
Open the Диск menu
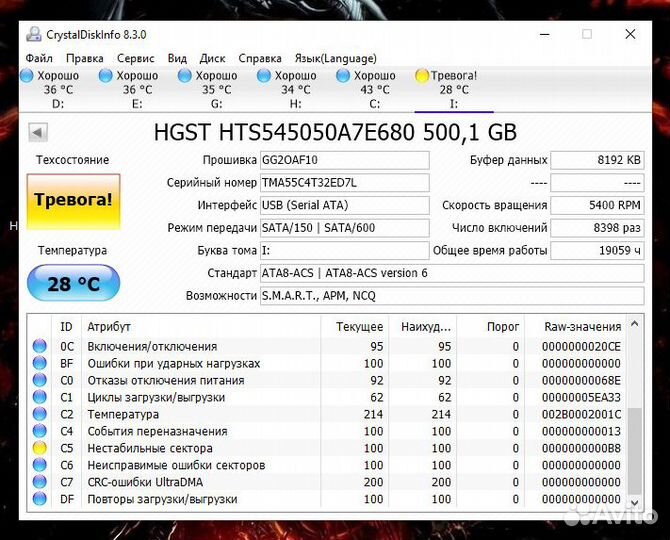point(212,58)
